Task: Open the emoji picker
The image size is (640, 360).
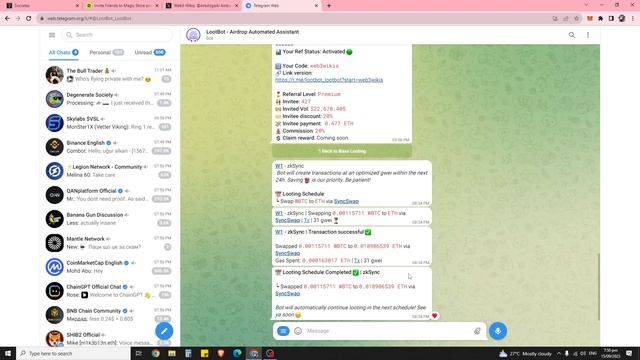Action: pyautogui.click(x=298, y=331)
